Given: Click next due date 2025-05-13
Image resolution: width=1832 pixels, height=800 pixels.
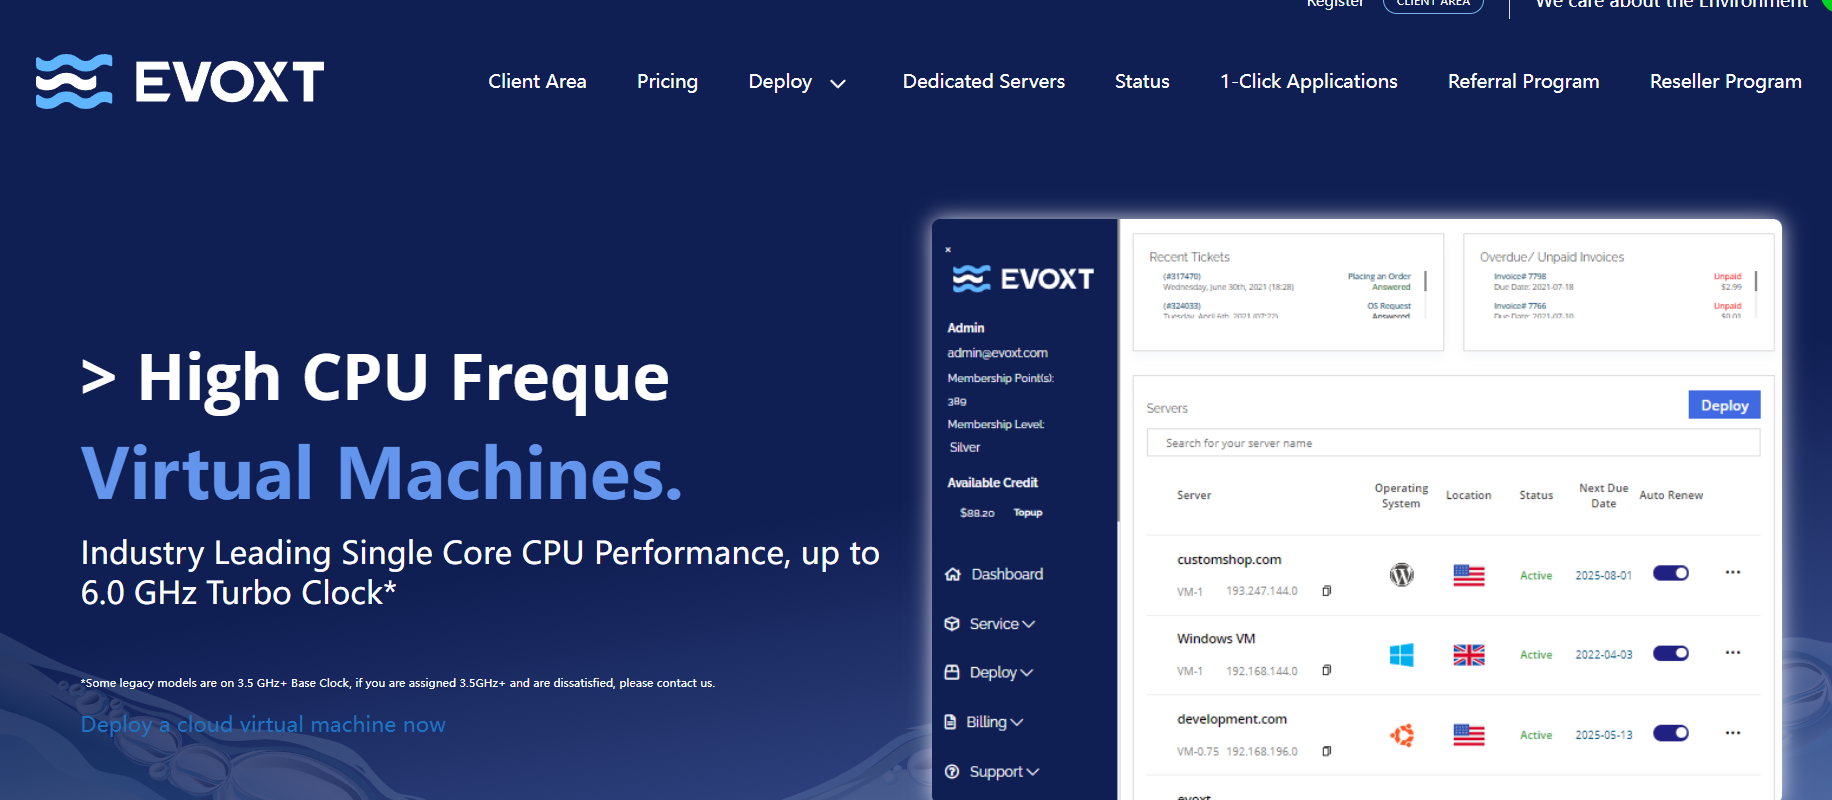Looking at the screenshot, I should 1604,735.
